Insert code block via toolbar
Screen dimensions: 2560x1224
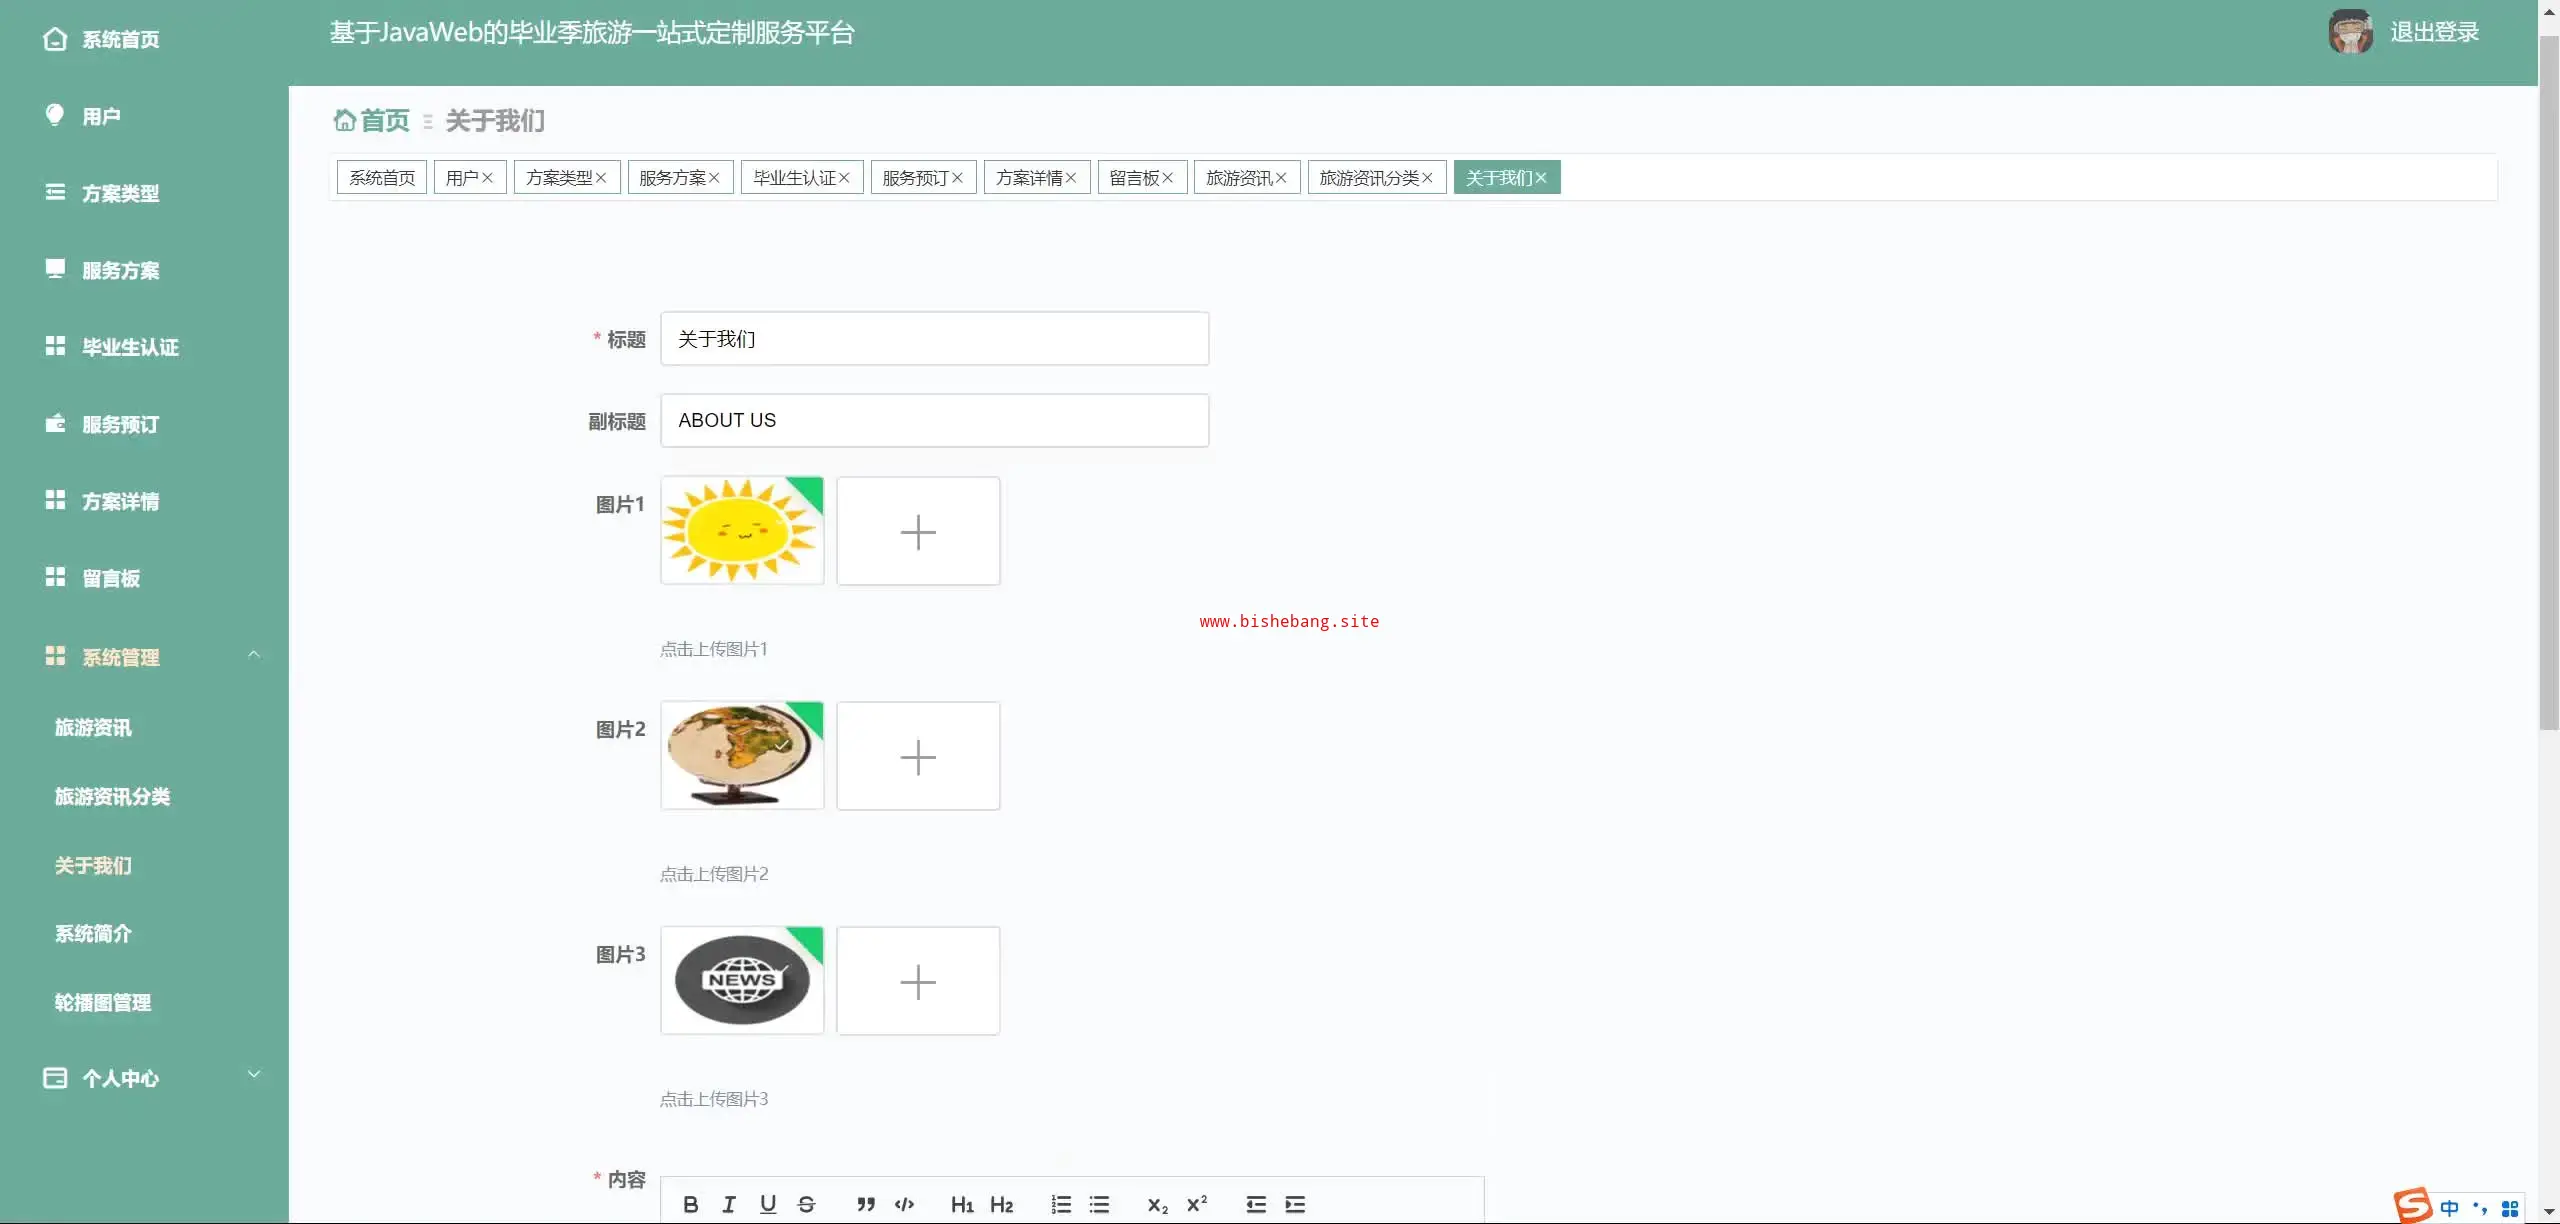[904, 1204]
